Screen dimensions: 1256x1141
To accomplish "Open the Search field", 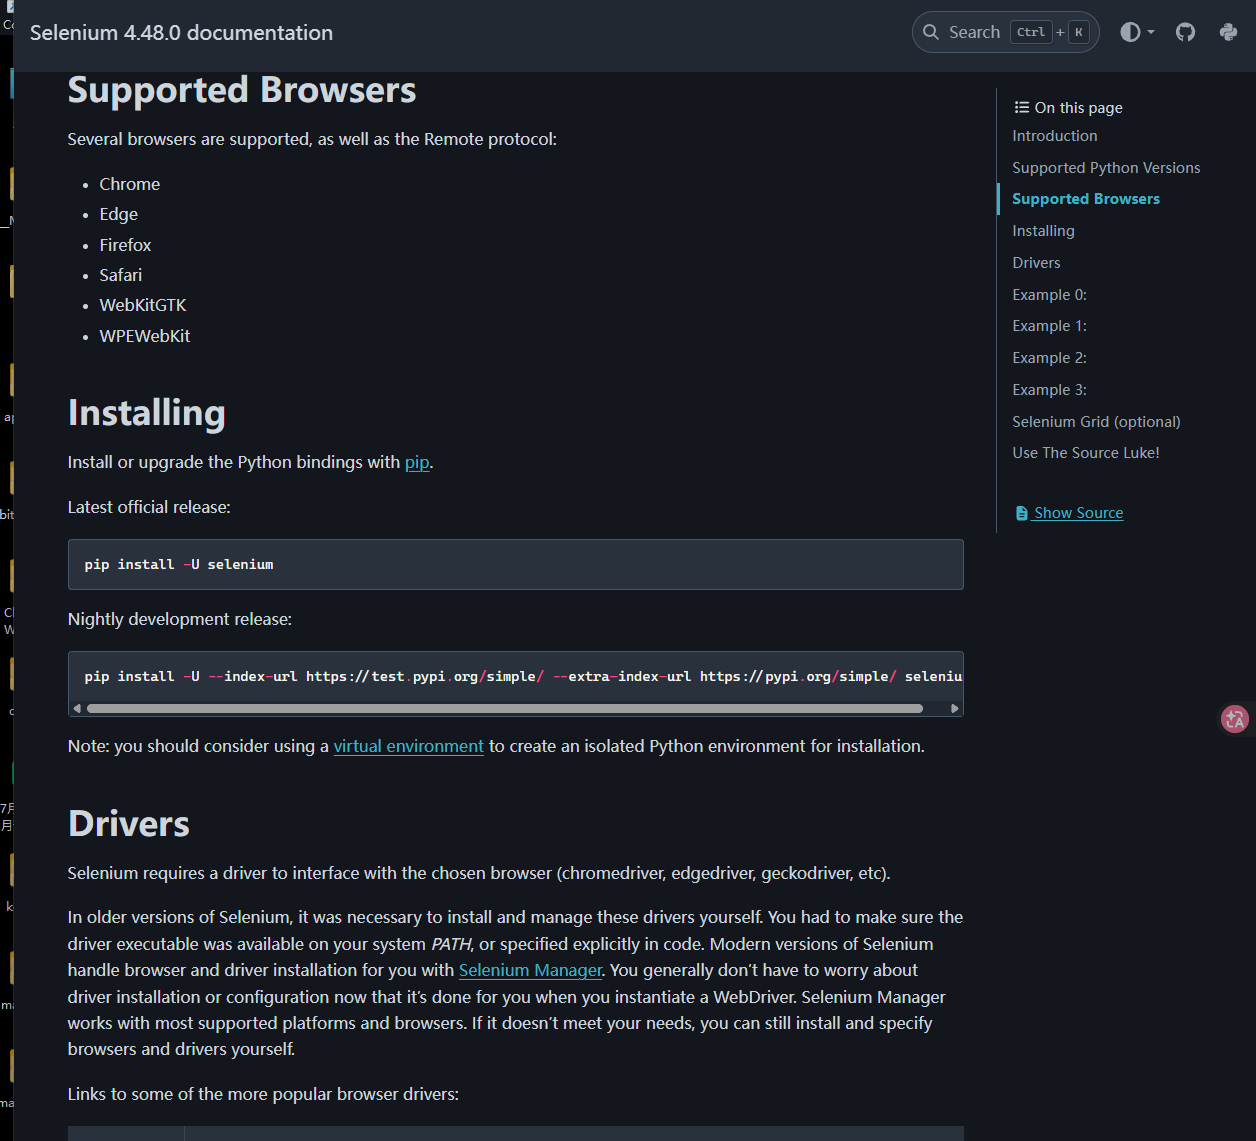I will point(1006,32).
